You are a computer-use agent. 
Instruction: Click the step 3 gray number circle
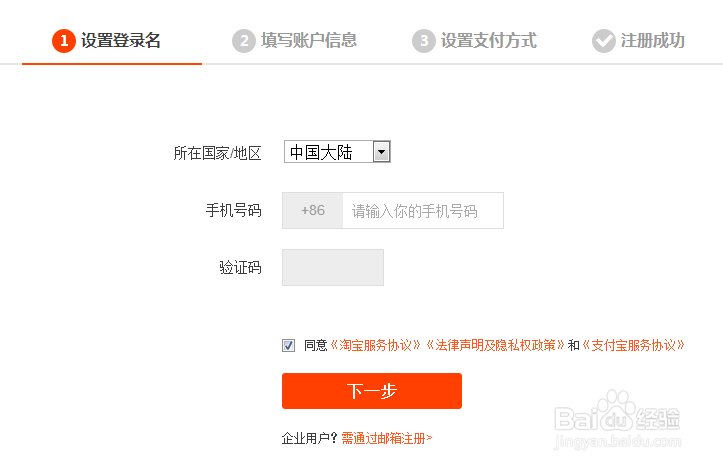click(x=423, y=41)
